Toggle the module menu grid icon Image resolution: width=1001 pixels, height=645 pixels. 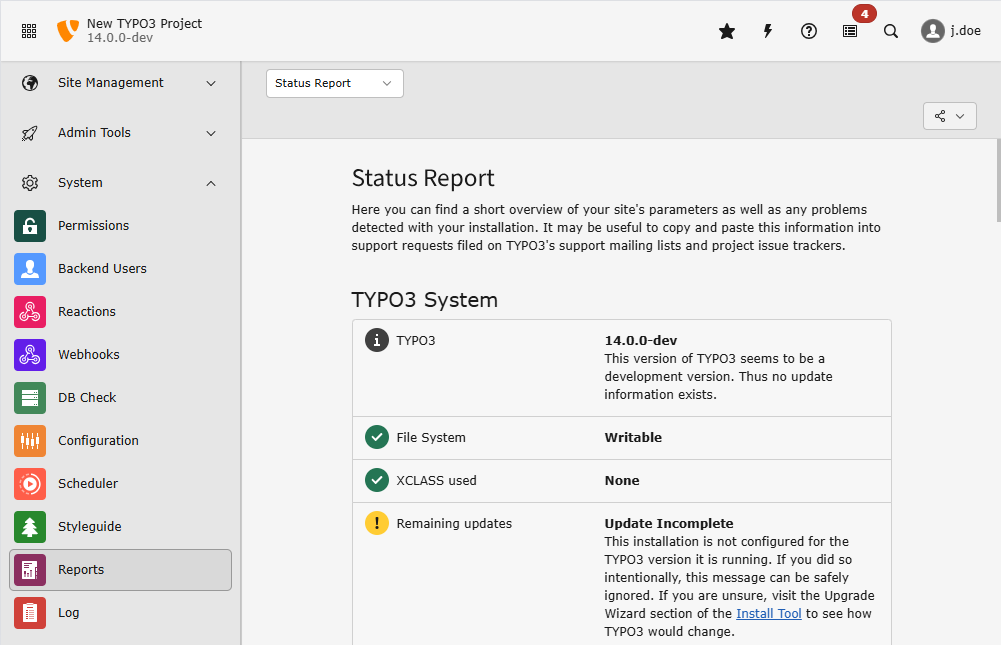29,31
